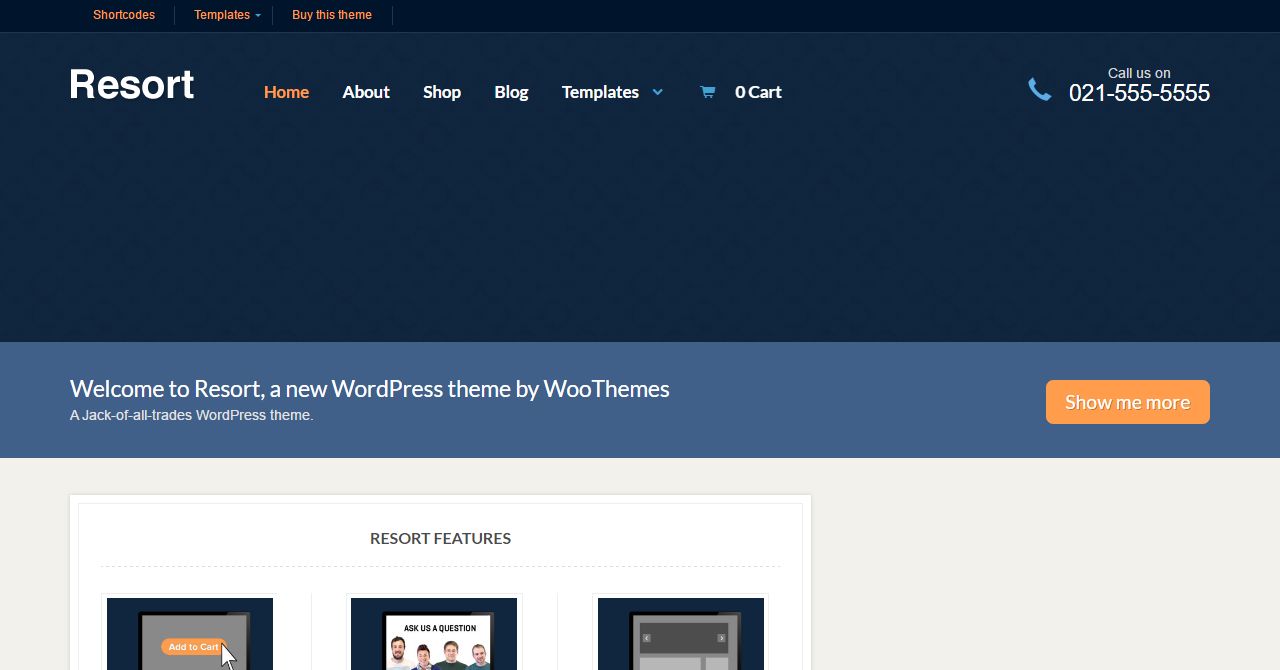Select the Jack-of-all-trades tagline text
This screenshot has height=670, width=1280.
coord(192,415)
